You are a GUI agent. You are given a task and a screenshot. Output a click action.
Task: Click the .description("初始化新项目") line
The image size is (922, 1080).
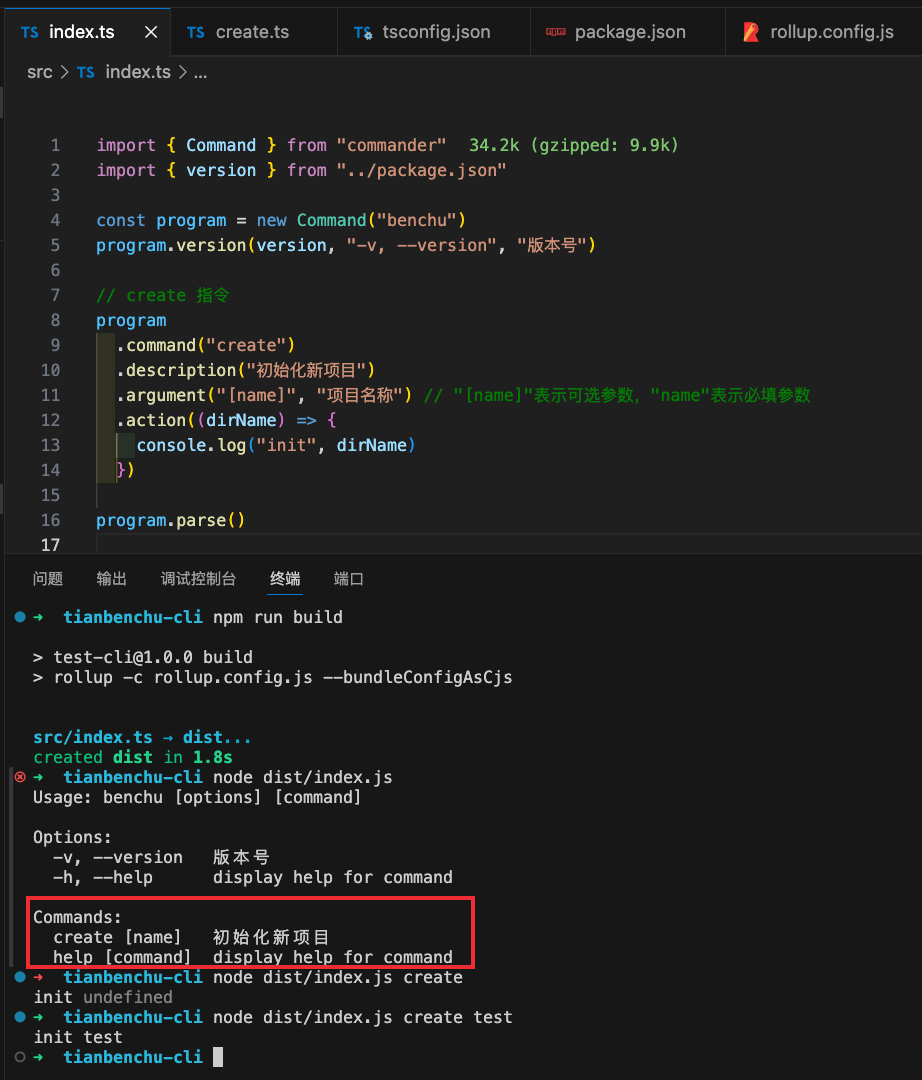(x=245, y=370)
